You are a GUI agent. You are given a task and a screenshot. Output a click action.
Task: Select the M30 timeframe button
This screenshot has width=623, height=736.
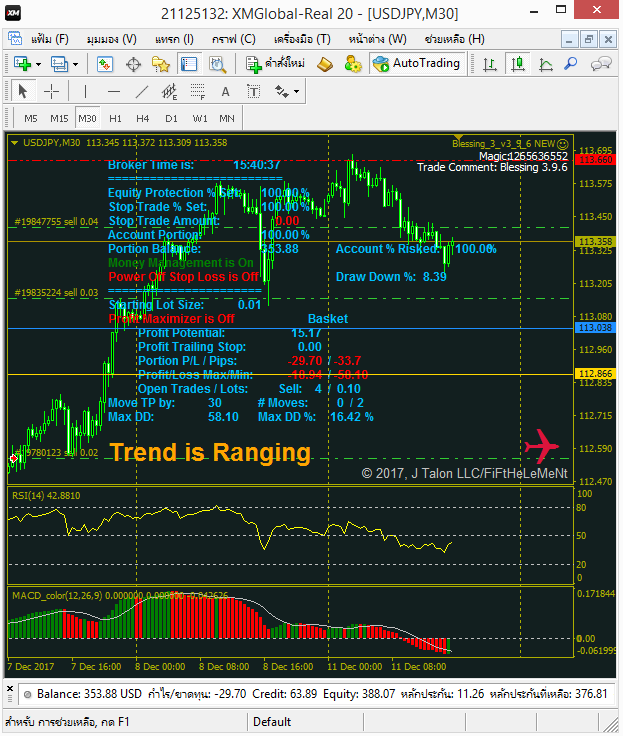pos(87,119)
